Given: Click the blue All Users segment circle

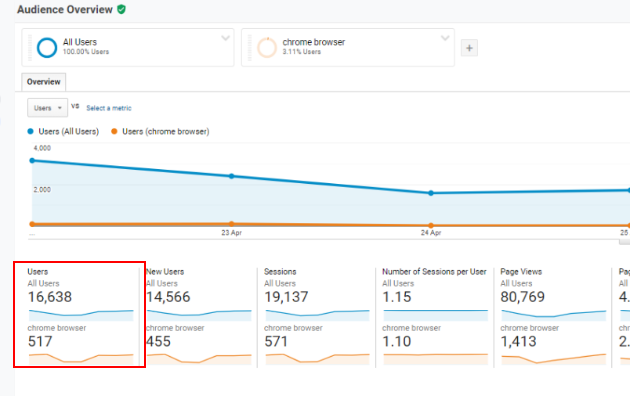Looking at the screenshot, I should click(47, 47).
